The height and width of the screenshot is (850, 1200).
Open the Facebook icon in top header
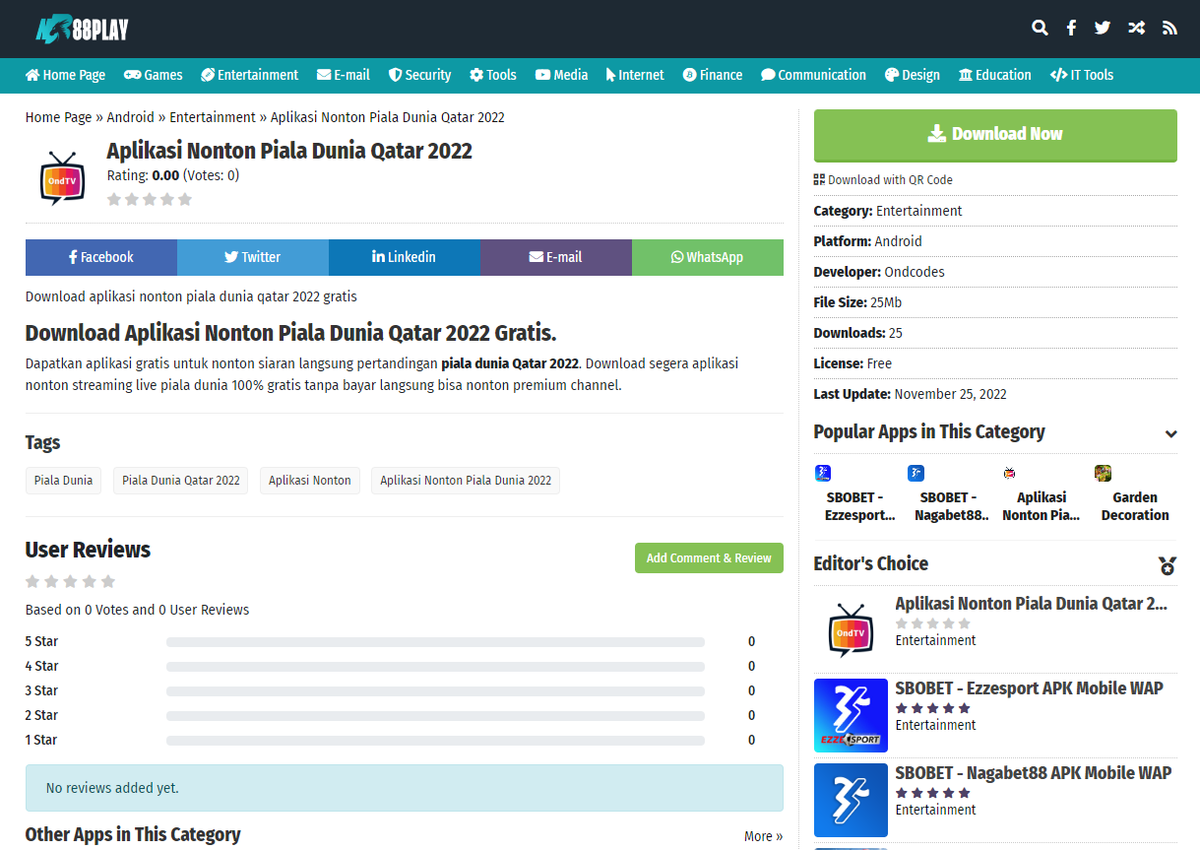[x=1071, y=28]
